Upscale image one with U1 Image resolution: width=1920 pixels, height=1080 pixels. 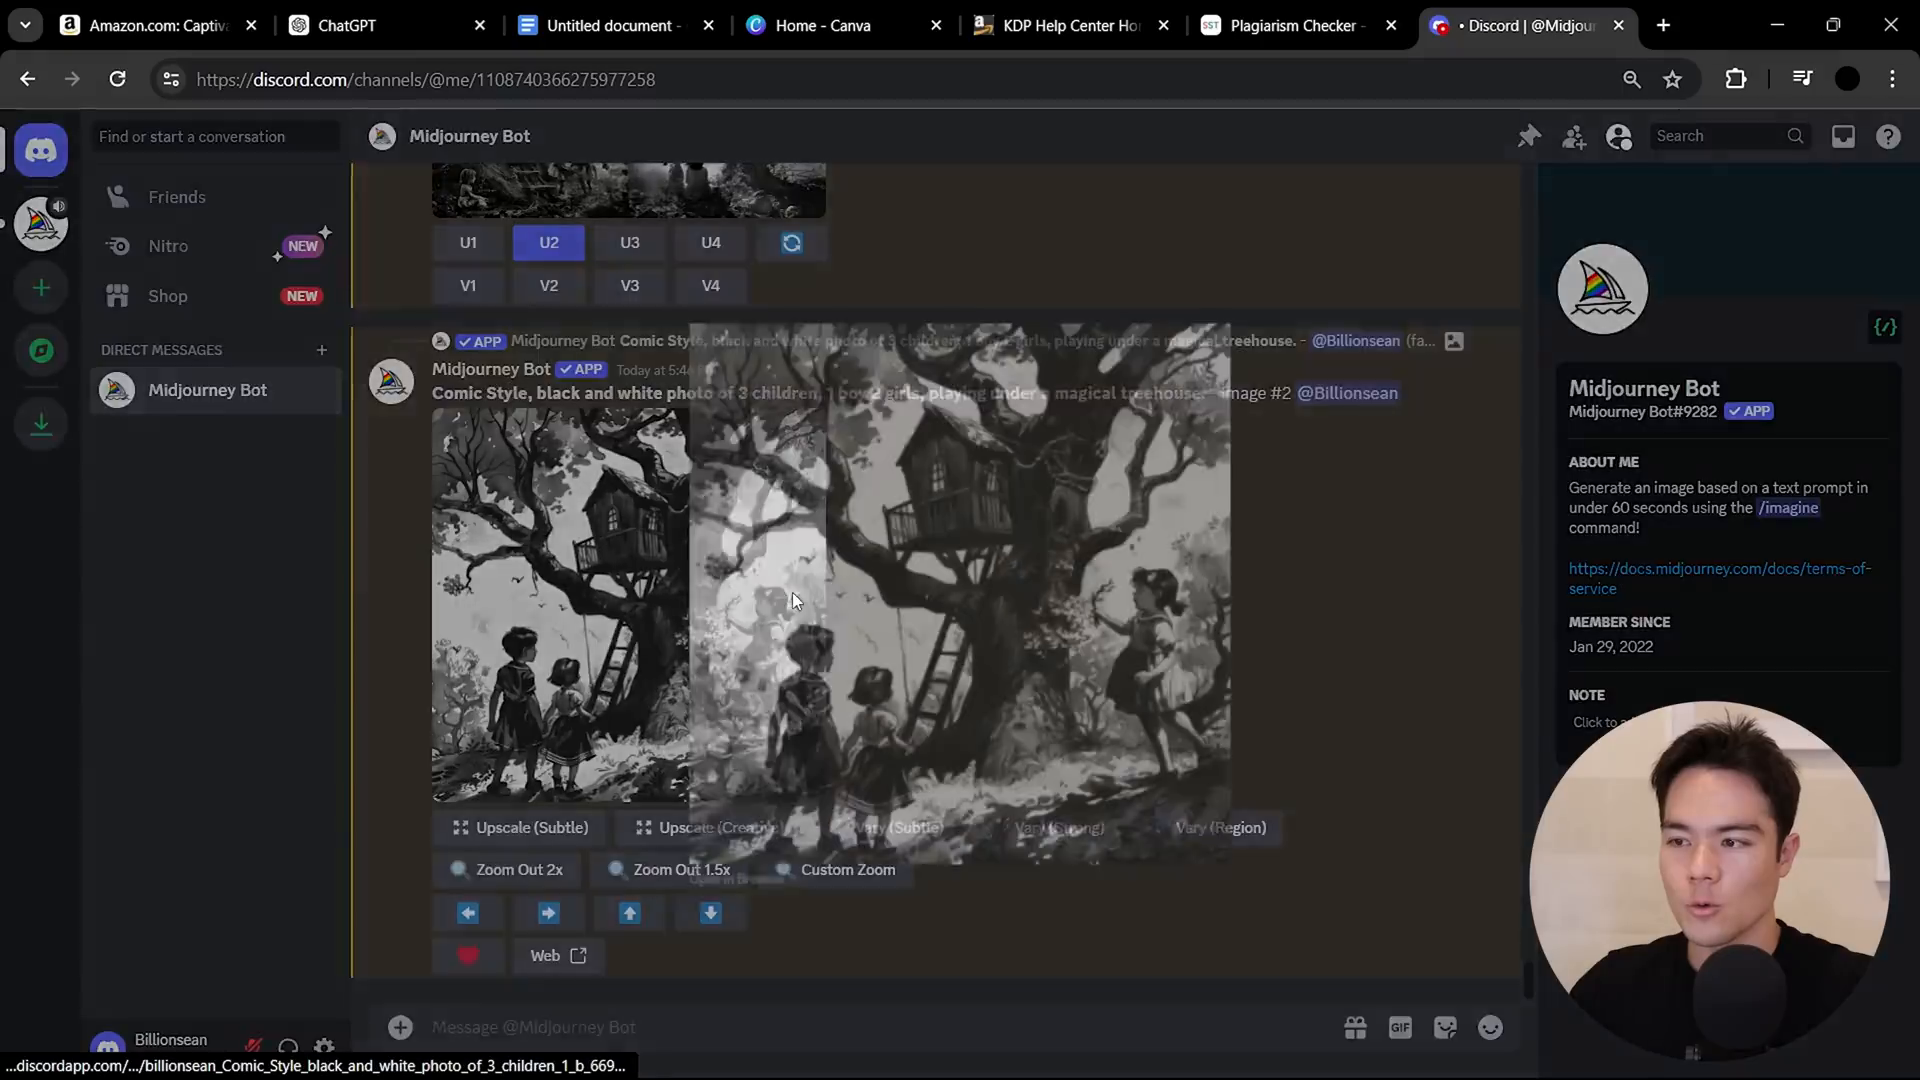468,243
